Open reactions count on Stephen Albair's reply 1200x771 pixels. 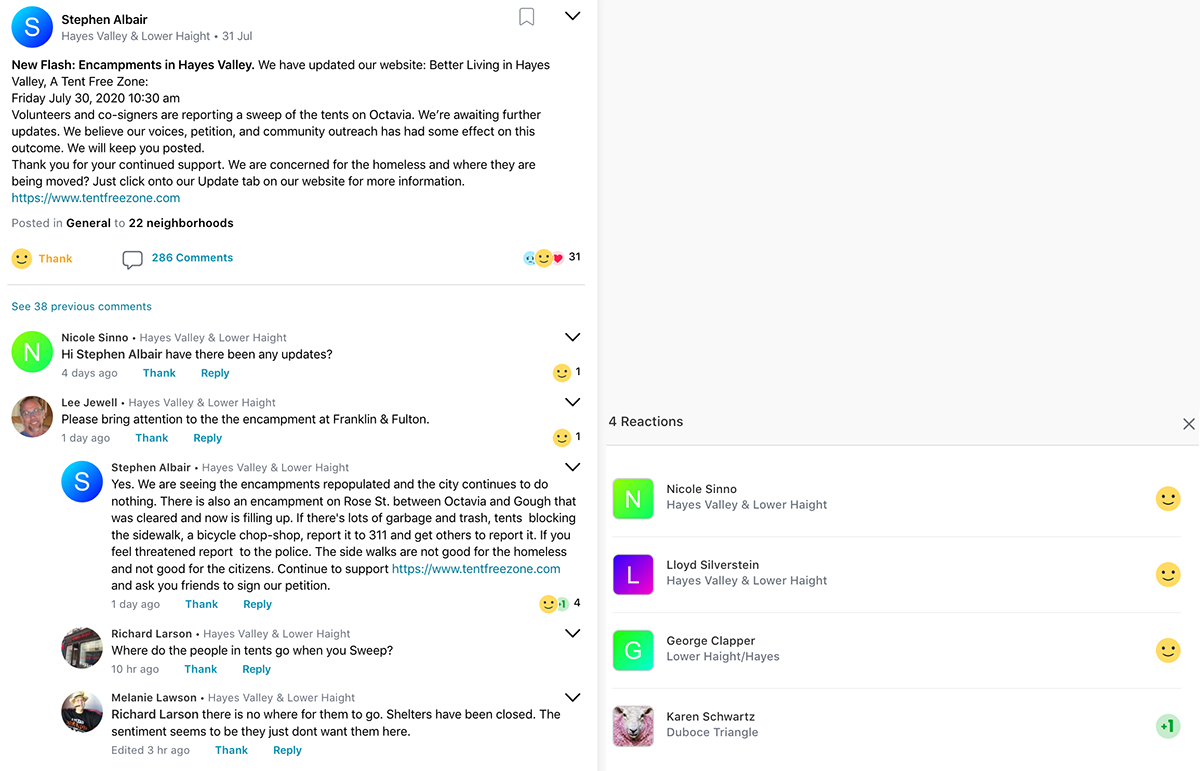click(560, 604)
